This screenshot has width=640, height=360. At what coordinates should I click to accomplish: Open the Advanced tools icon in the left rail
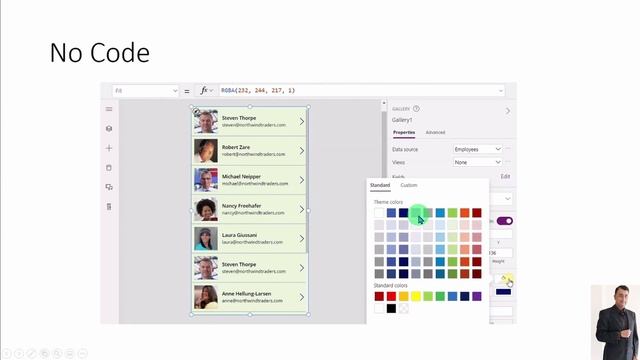(109, 207)
